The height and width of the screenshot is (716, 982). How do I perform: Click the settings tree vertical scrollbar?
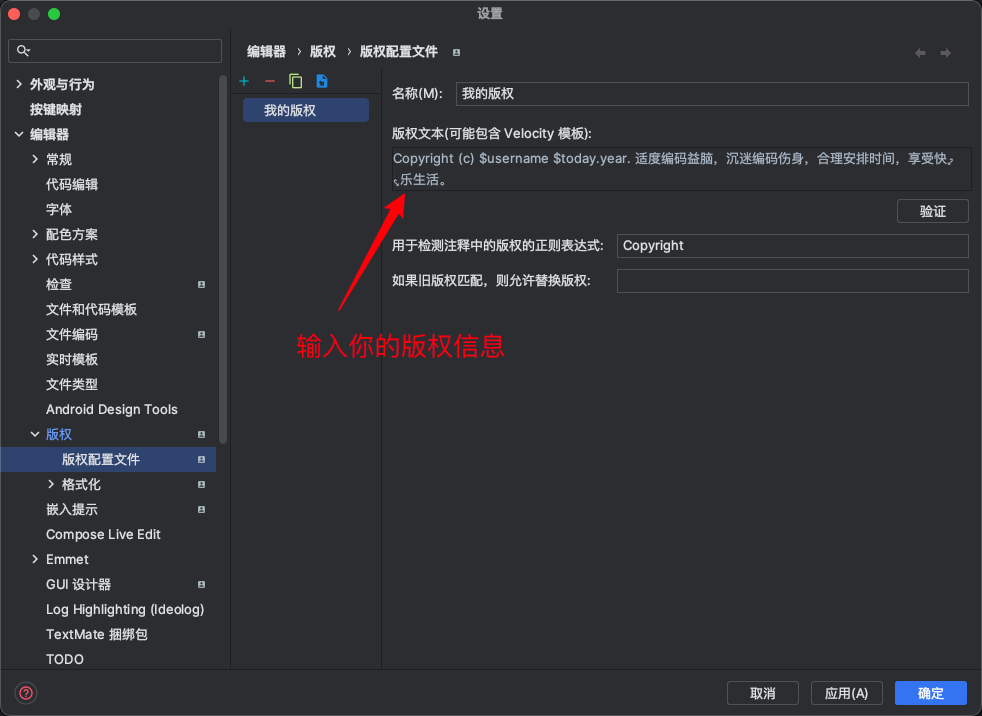[223, 260]
